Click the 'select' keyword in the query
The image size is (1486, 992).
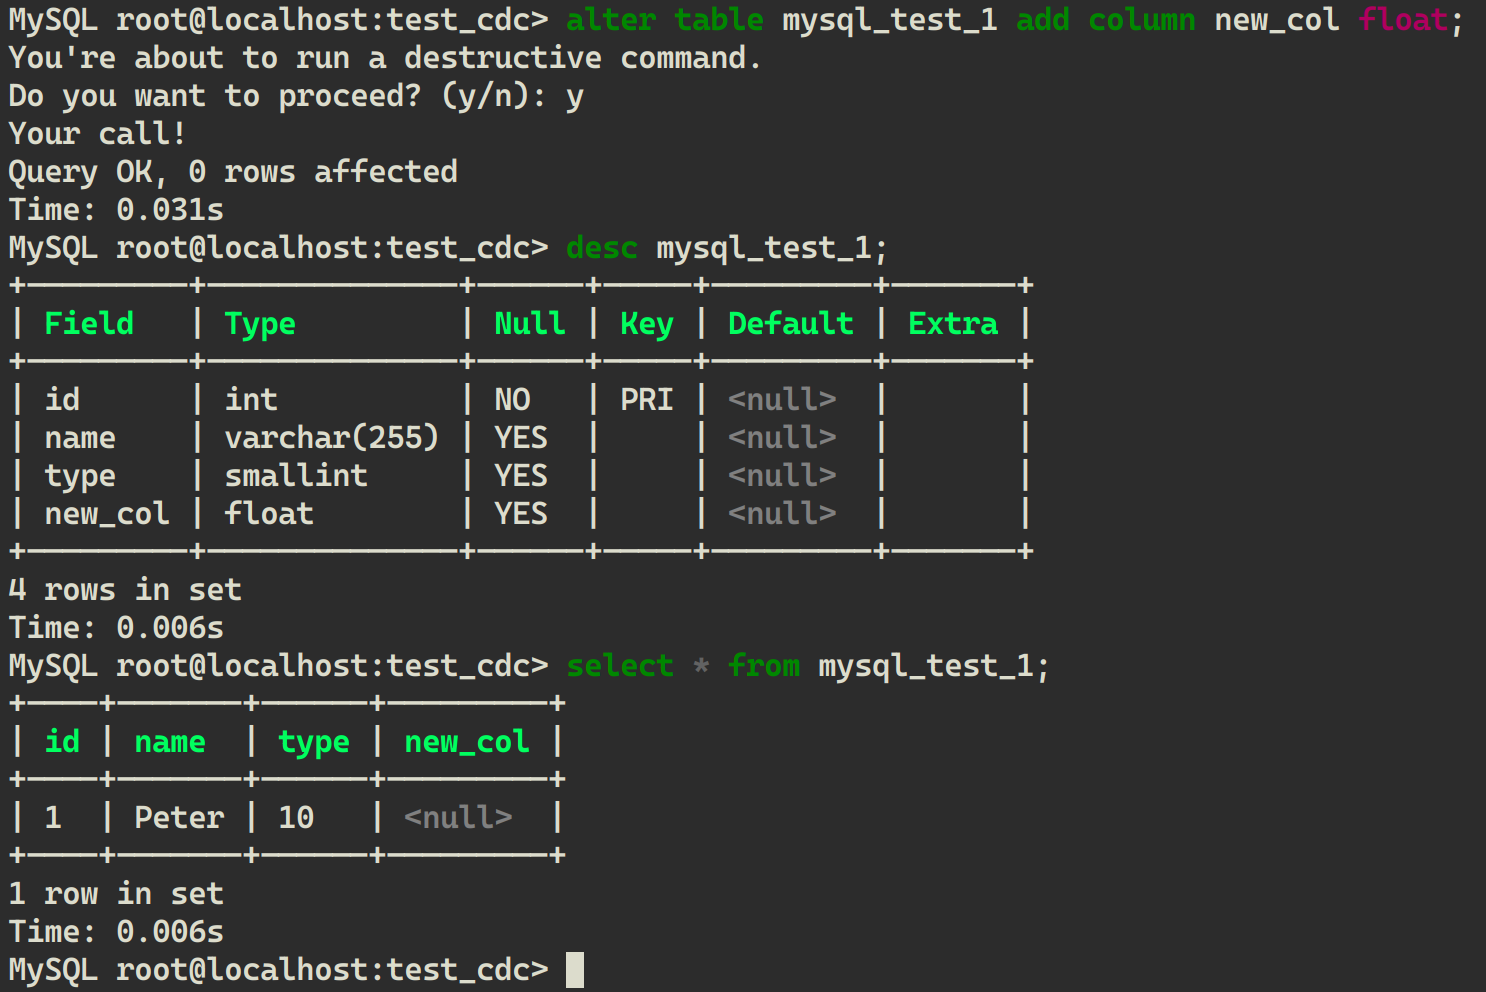coord(620,666)
